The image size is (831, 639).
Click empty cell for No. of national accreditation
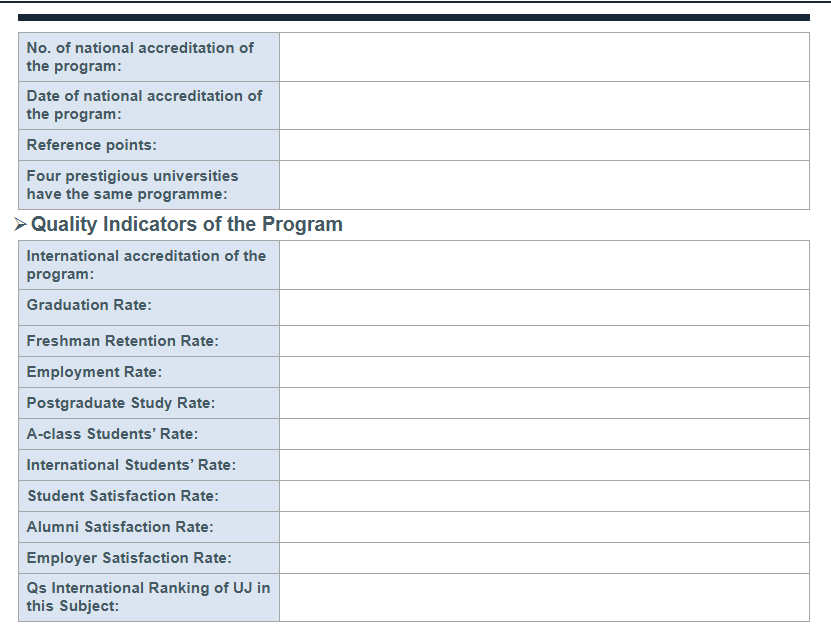(x=543, y=57)
